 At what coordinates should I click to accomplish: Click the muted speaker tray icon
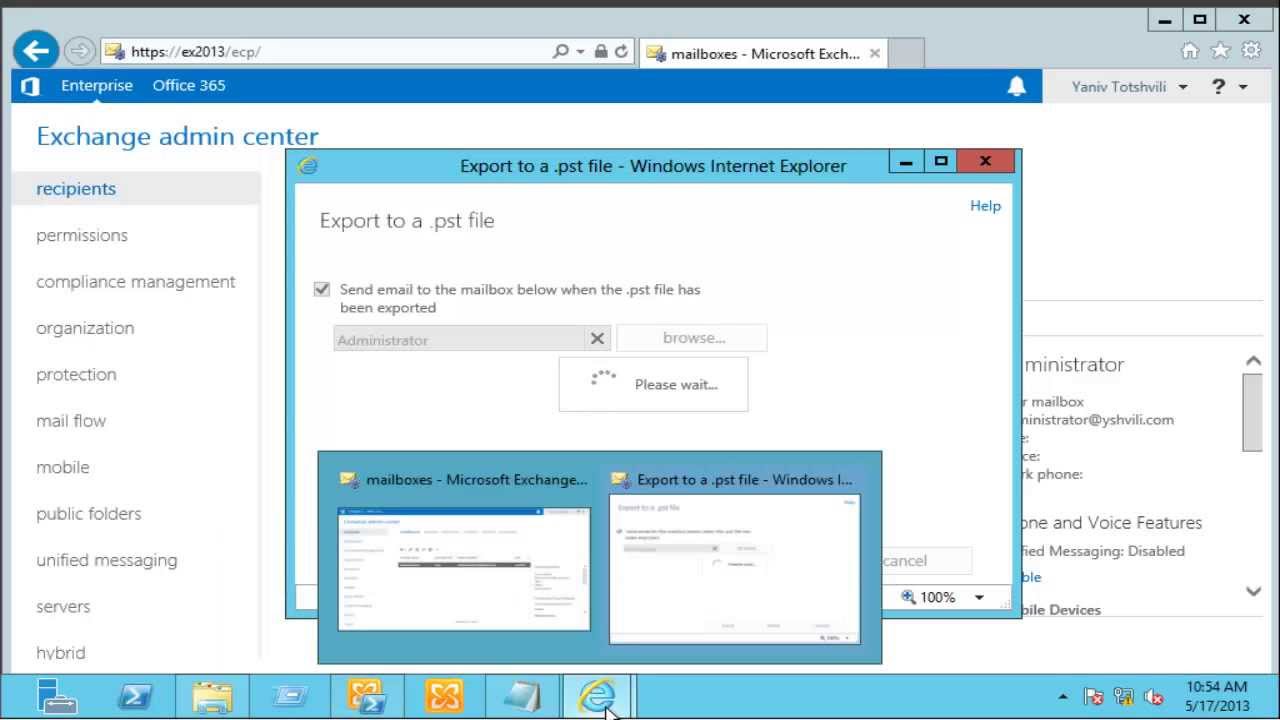point(1153,697)
